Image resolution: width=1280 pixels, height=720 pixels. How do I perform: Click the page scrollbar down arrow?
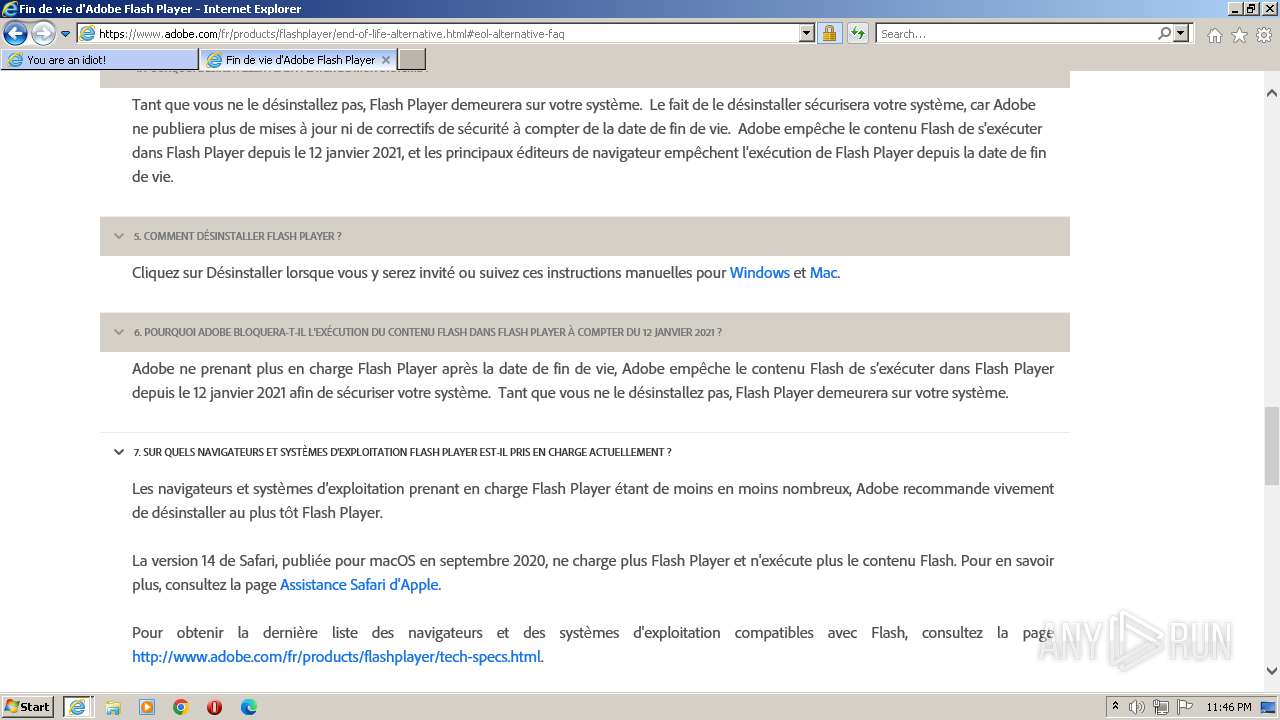tap(1271, 671)
